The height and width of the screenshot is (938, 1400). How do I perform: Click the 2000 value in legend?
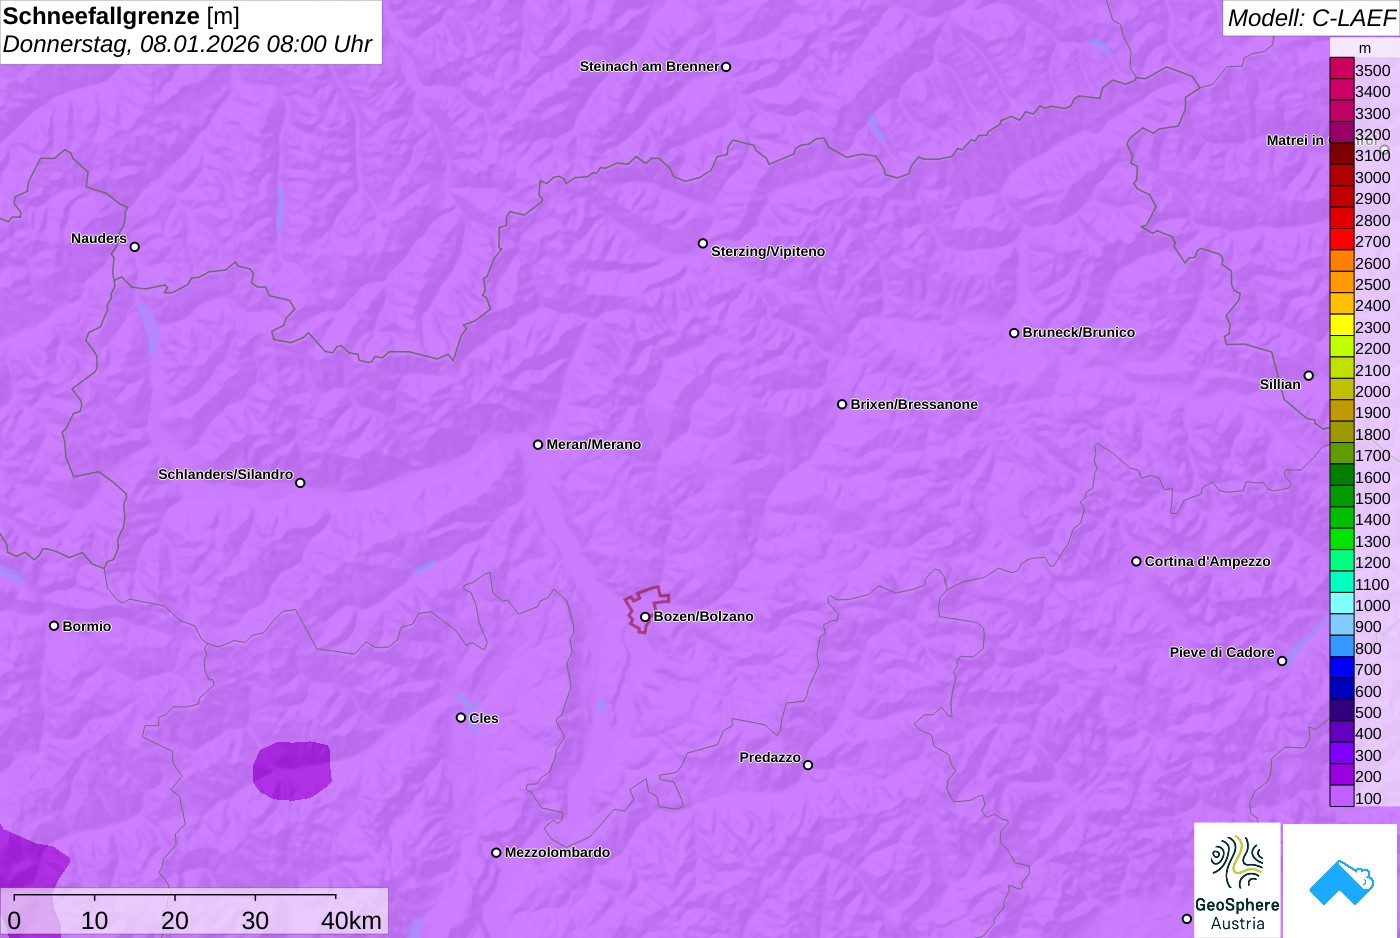coord(1372,391)
